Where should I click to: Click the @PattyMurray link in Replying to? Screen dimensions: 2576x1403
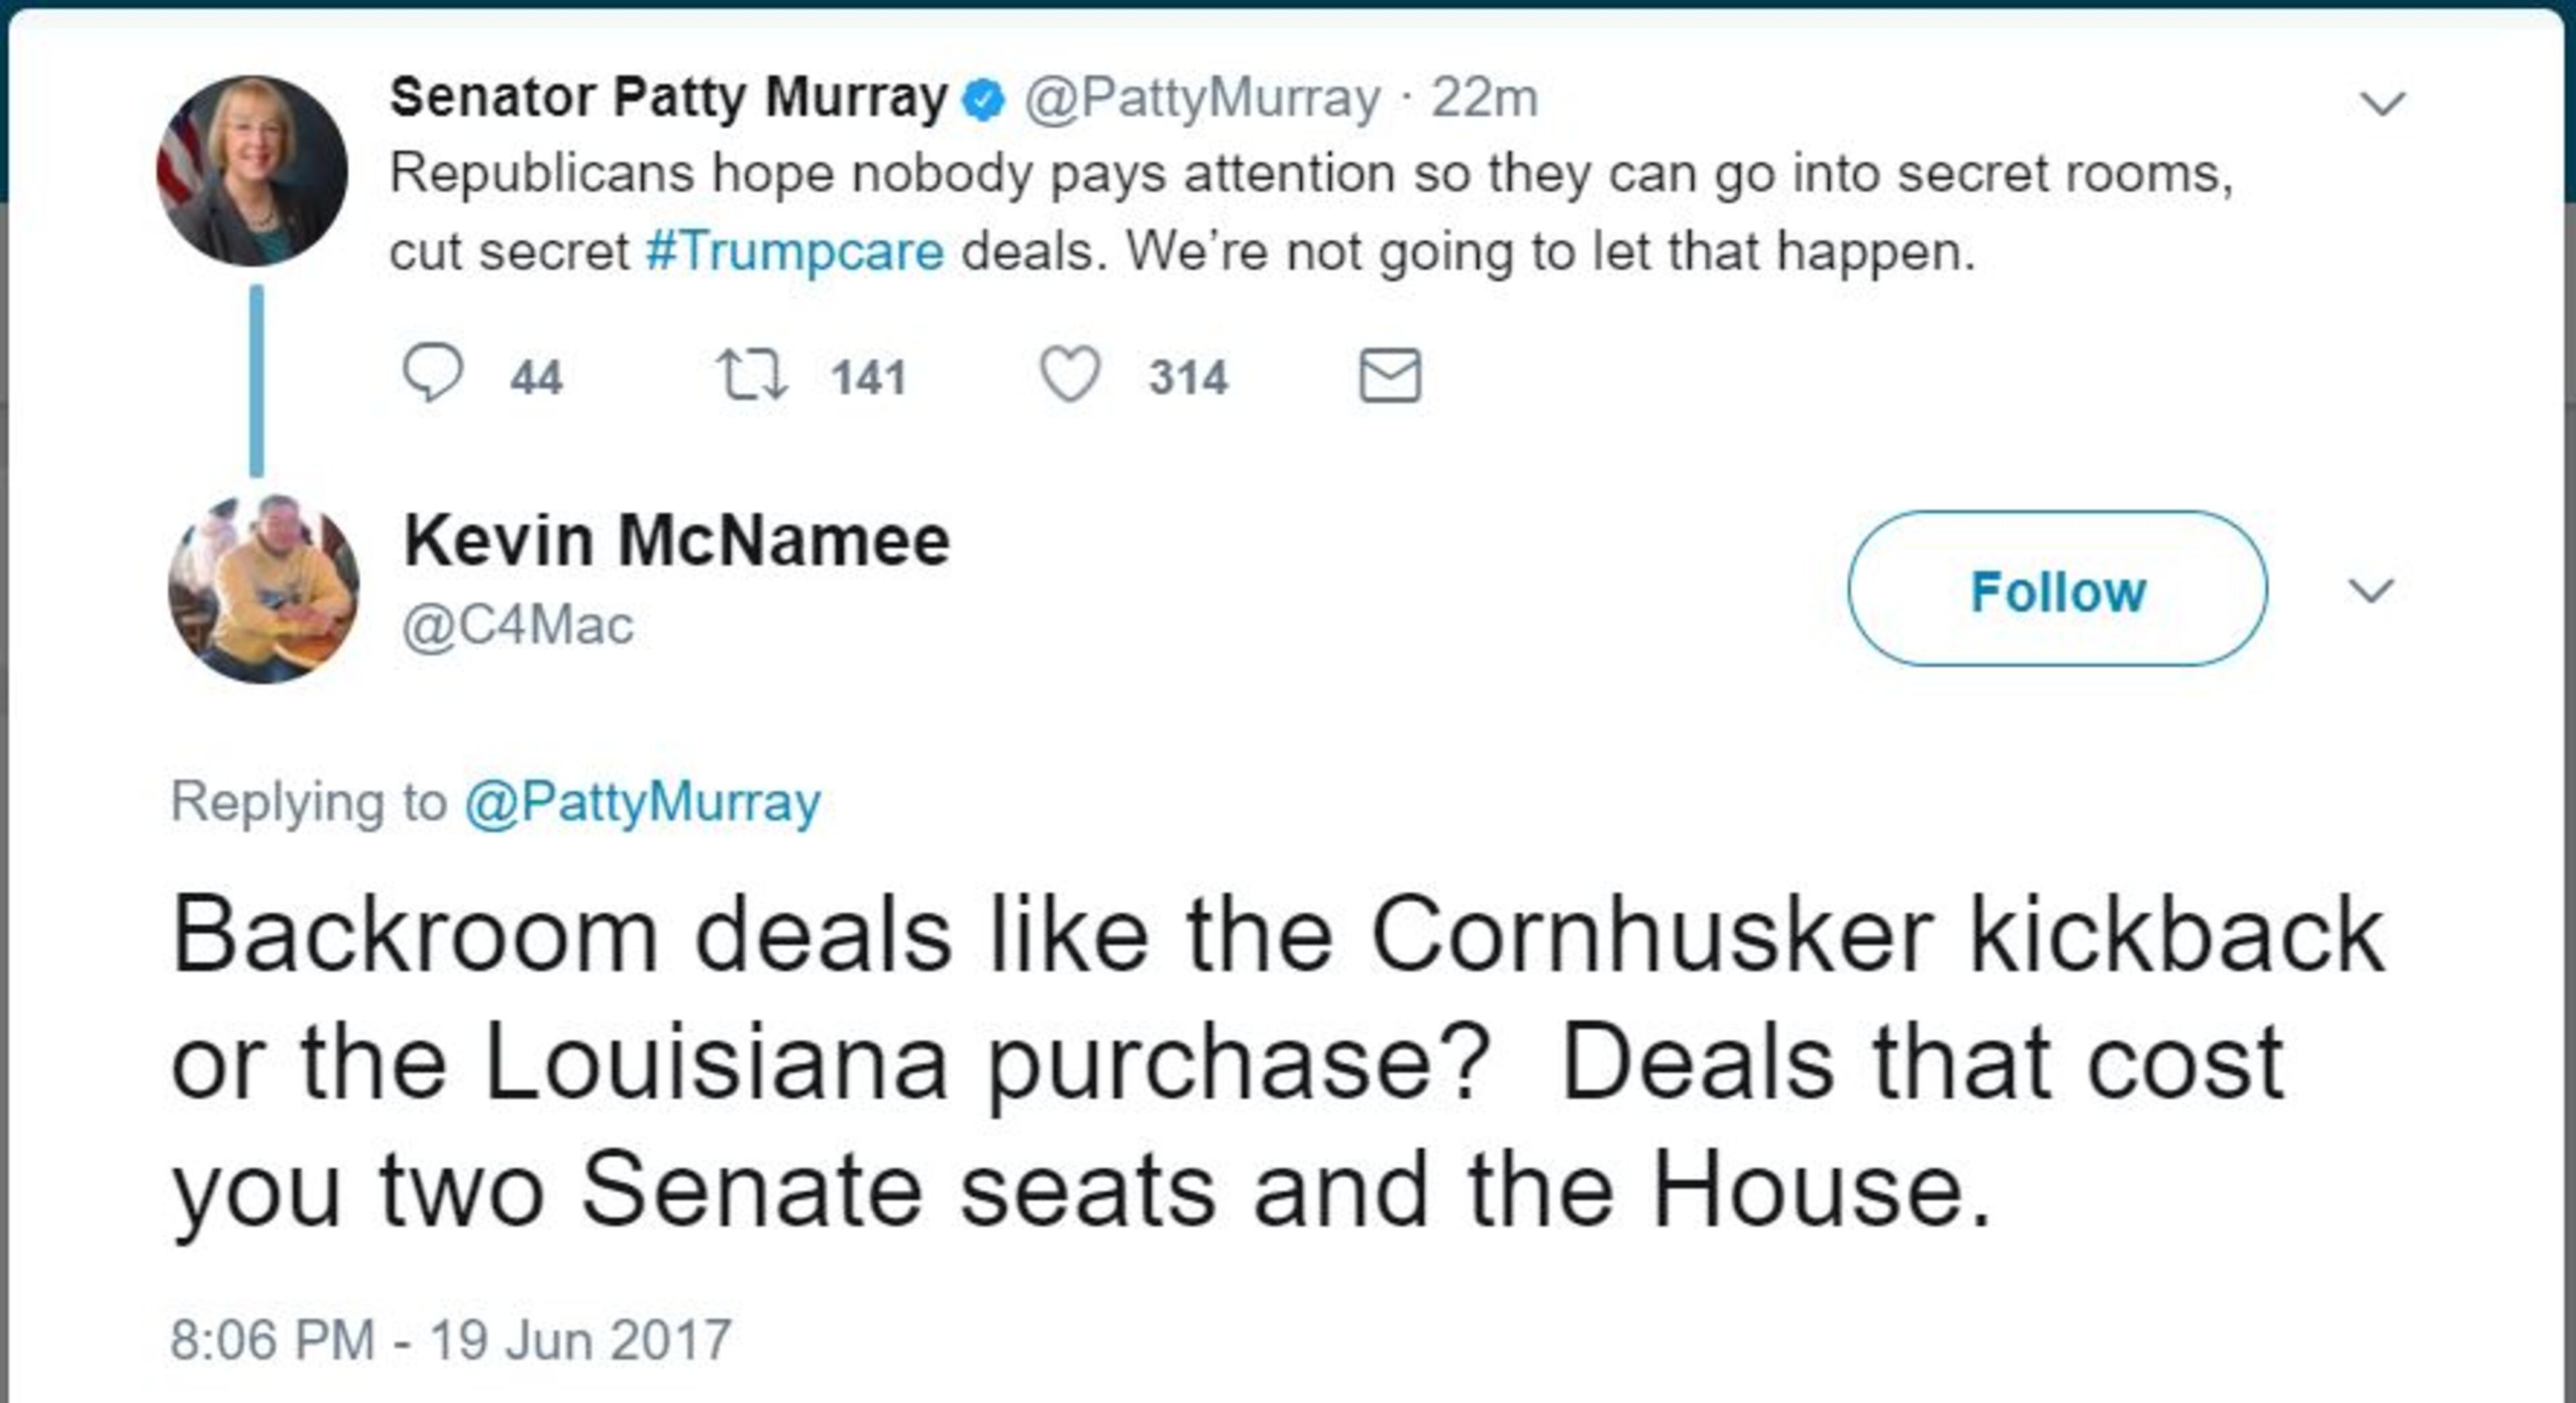click(x=643, y=802)
